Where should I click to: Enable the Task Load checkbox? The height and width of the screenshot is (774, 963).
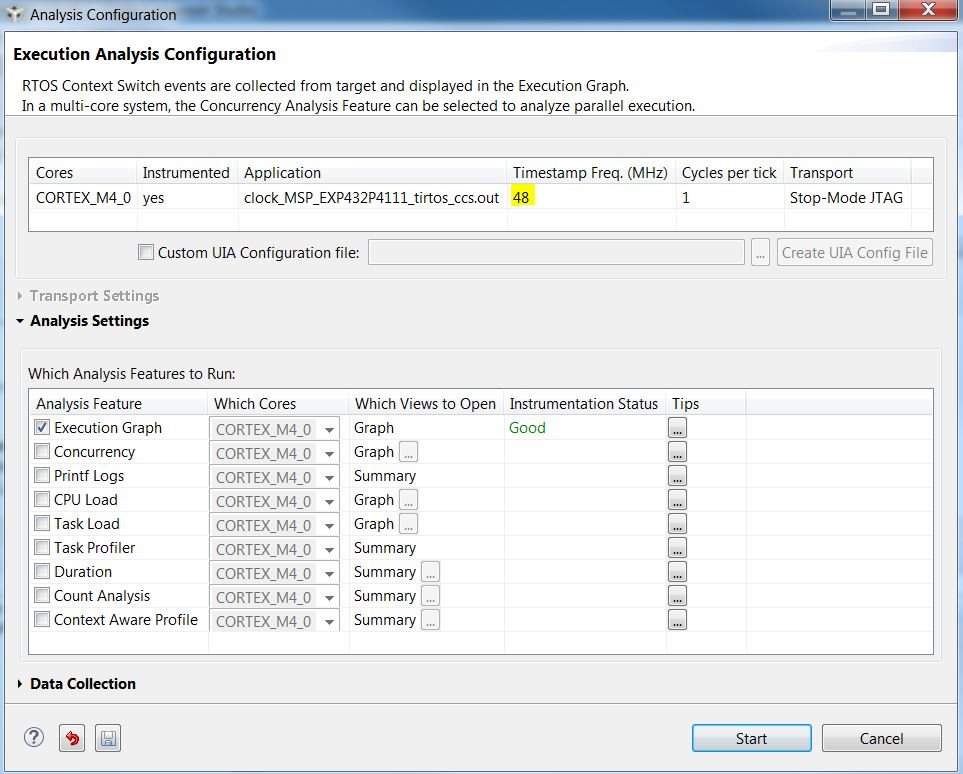[x=42, y=523]
